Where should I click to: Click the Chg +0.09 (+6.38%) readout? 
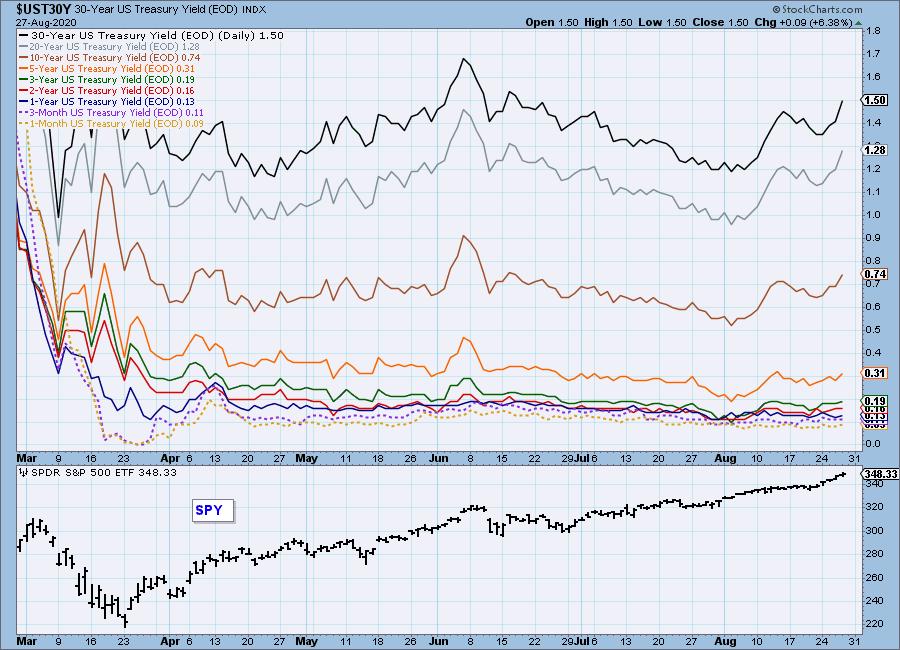tap(804, 22)
